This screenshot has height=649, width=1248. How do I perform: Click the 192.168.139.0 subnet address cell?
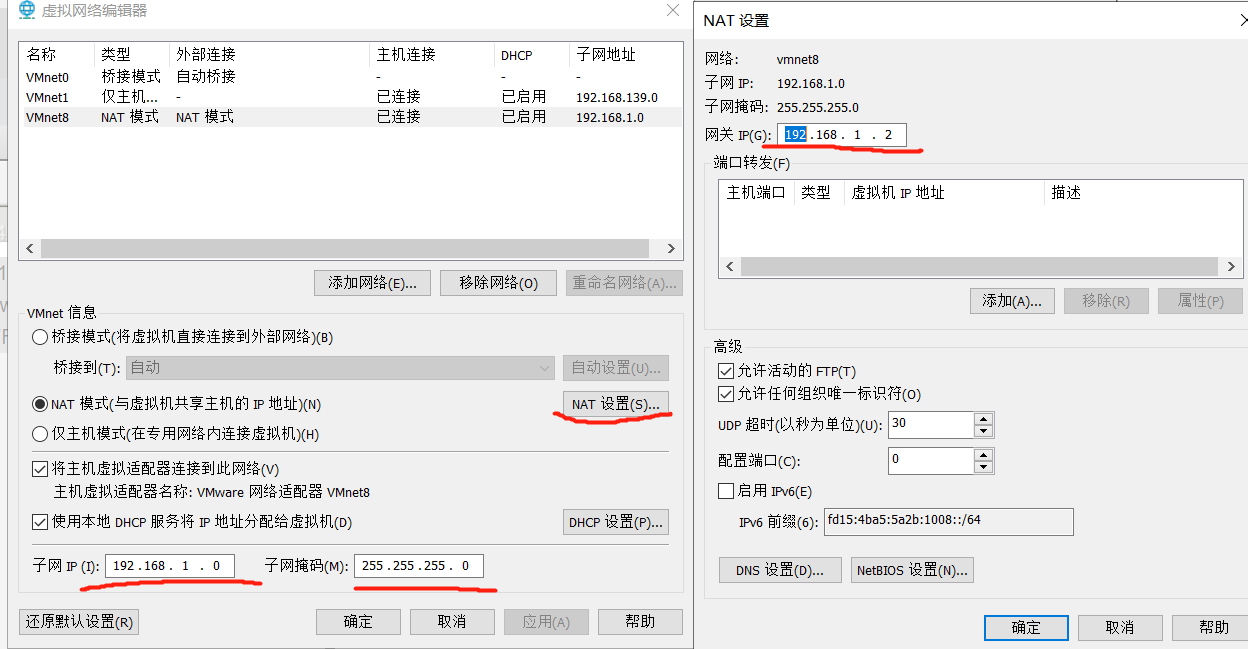point(617,97)
